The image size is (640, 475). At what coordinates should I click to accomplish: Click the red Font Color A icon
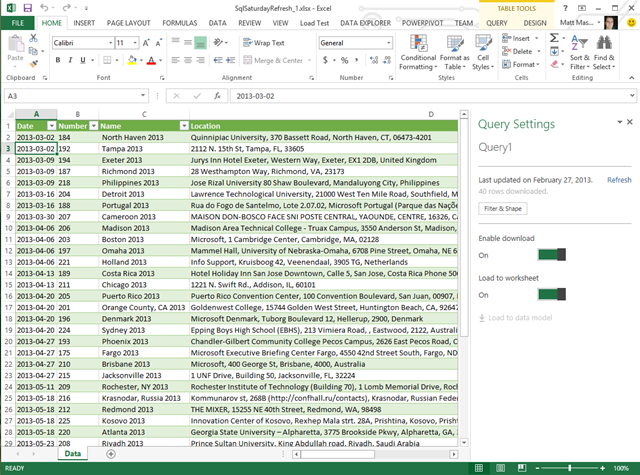pos(151,60)
